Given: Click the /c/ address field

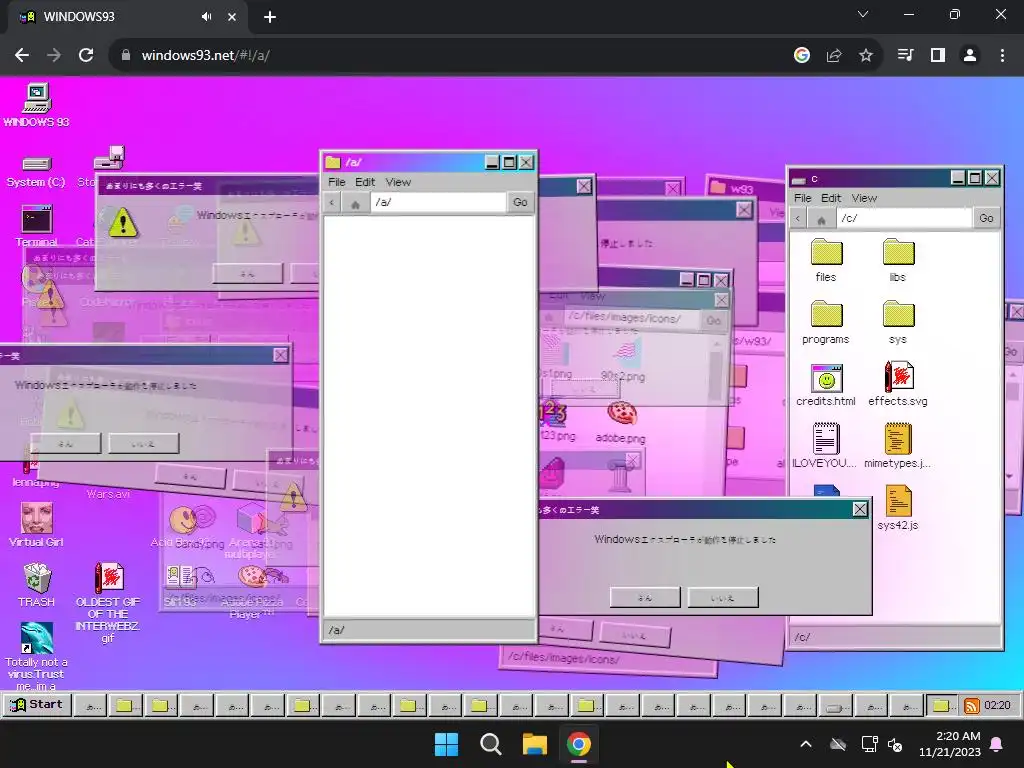Looking at the screenshot, I should click(904, 218).
